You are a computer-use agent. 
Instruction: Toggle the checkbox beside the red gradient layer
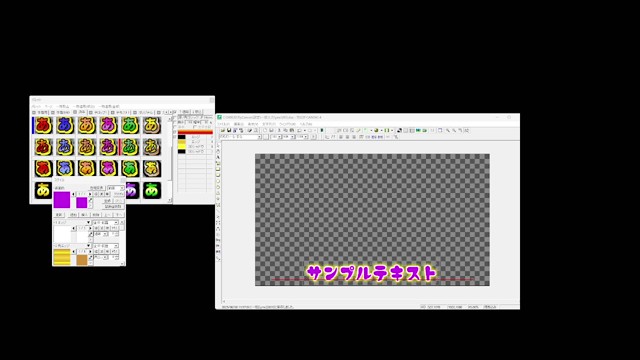tap(174, 132)
